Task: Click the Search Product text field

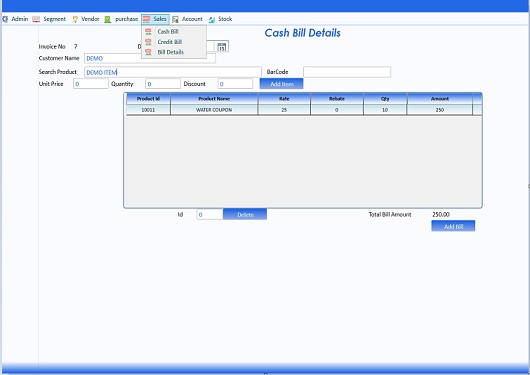Action: click(173, 72)
